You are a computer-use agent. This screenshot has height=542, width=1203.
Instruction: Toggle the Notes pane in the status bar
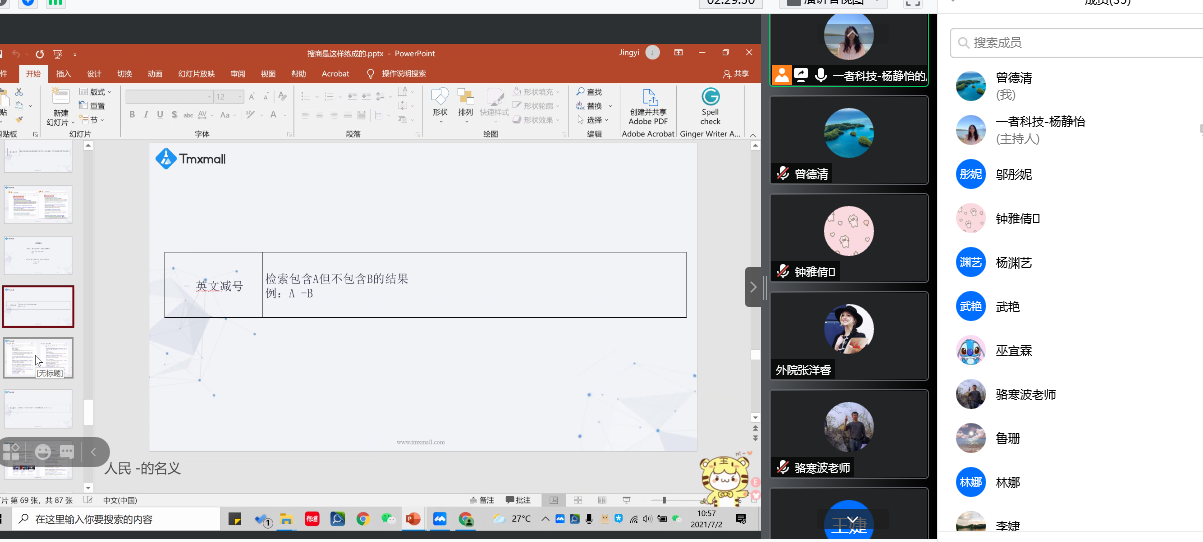481,500
